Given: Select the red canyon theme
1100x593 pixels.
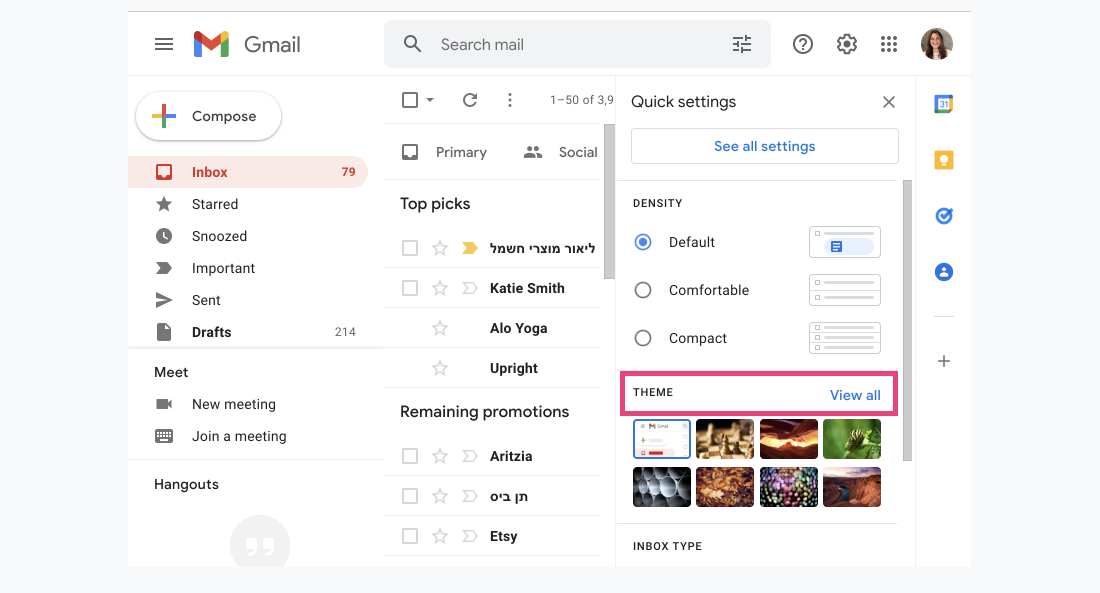Looking at the screenshot, I should [x=789, y=439].
